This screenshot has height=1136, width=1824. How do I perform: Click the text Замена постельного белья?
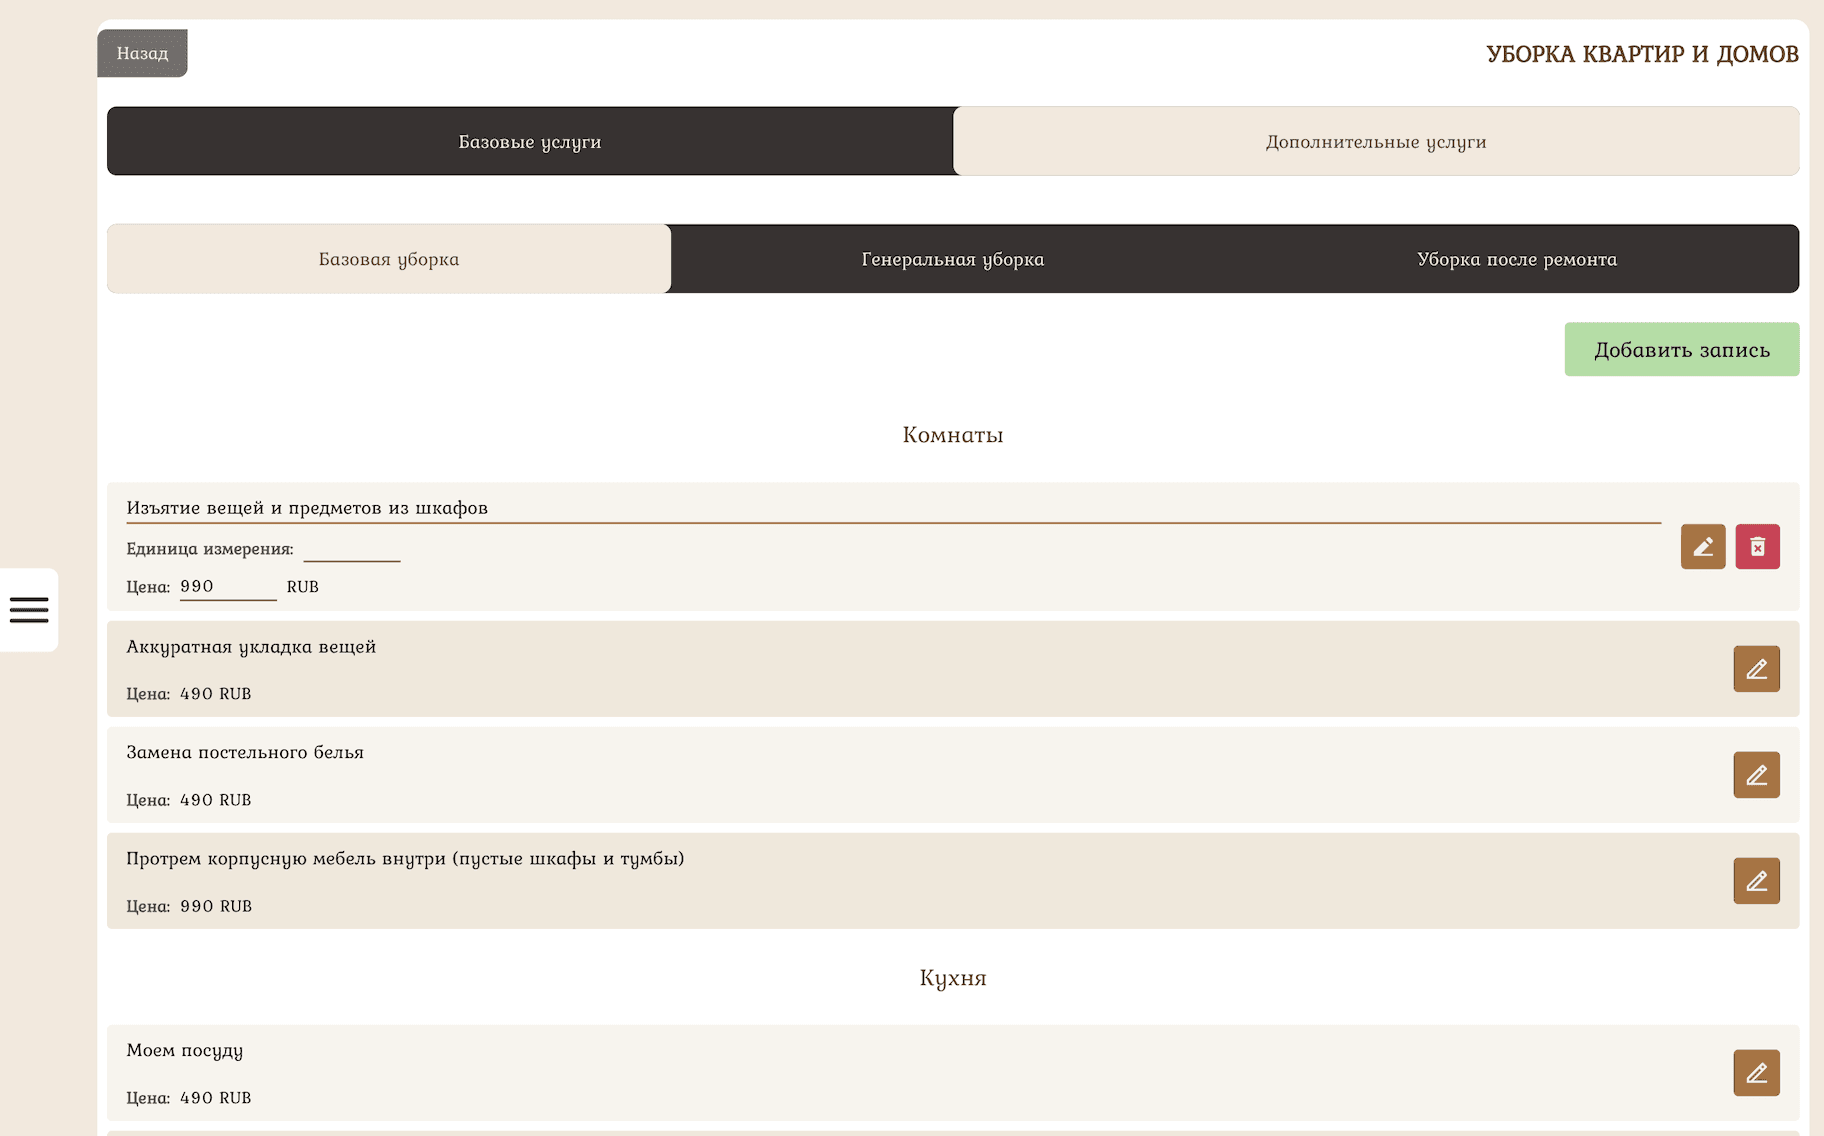tap(245, 752)
